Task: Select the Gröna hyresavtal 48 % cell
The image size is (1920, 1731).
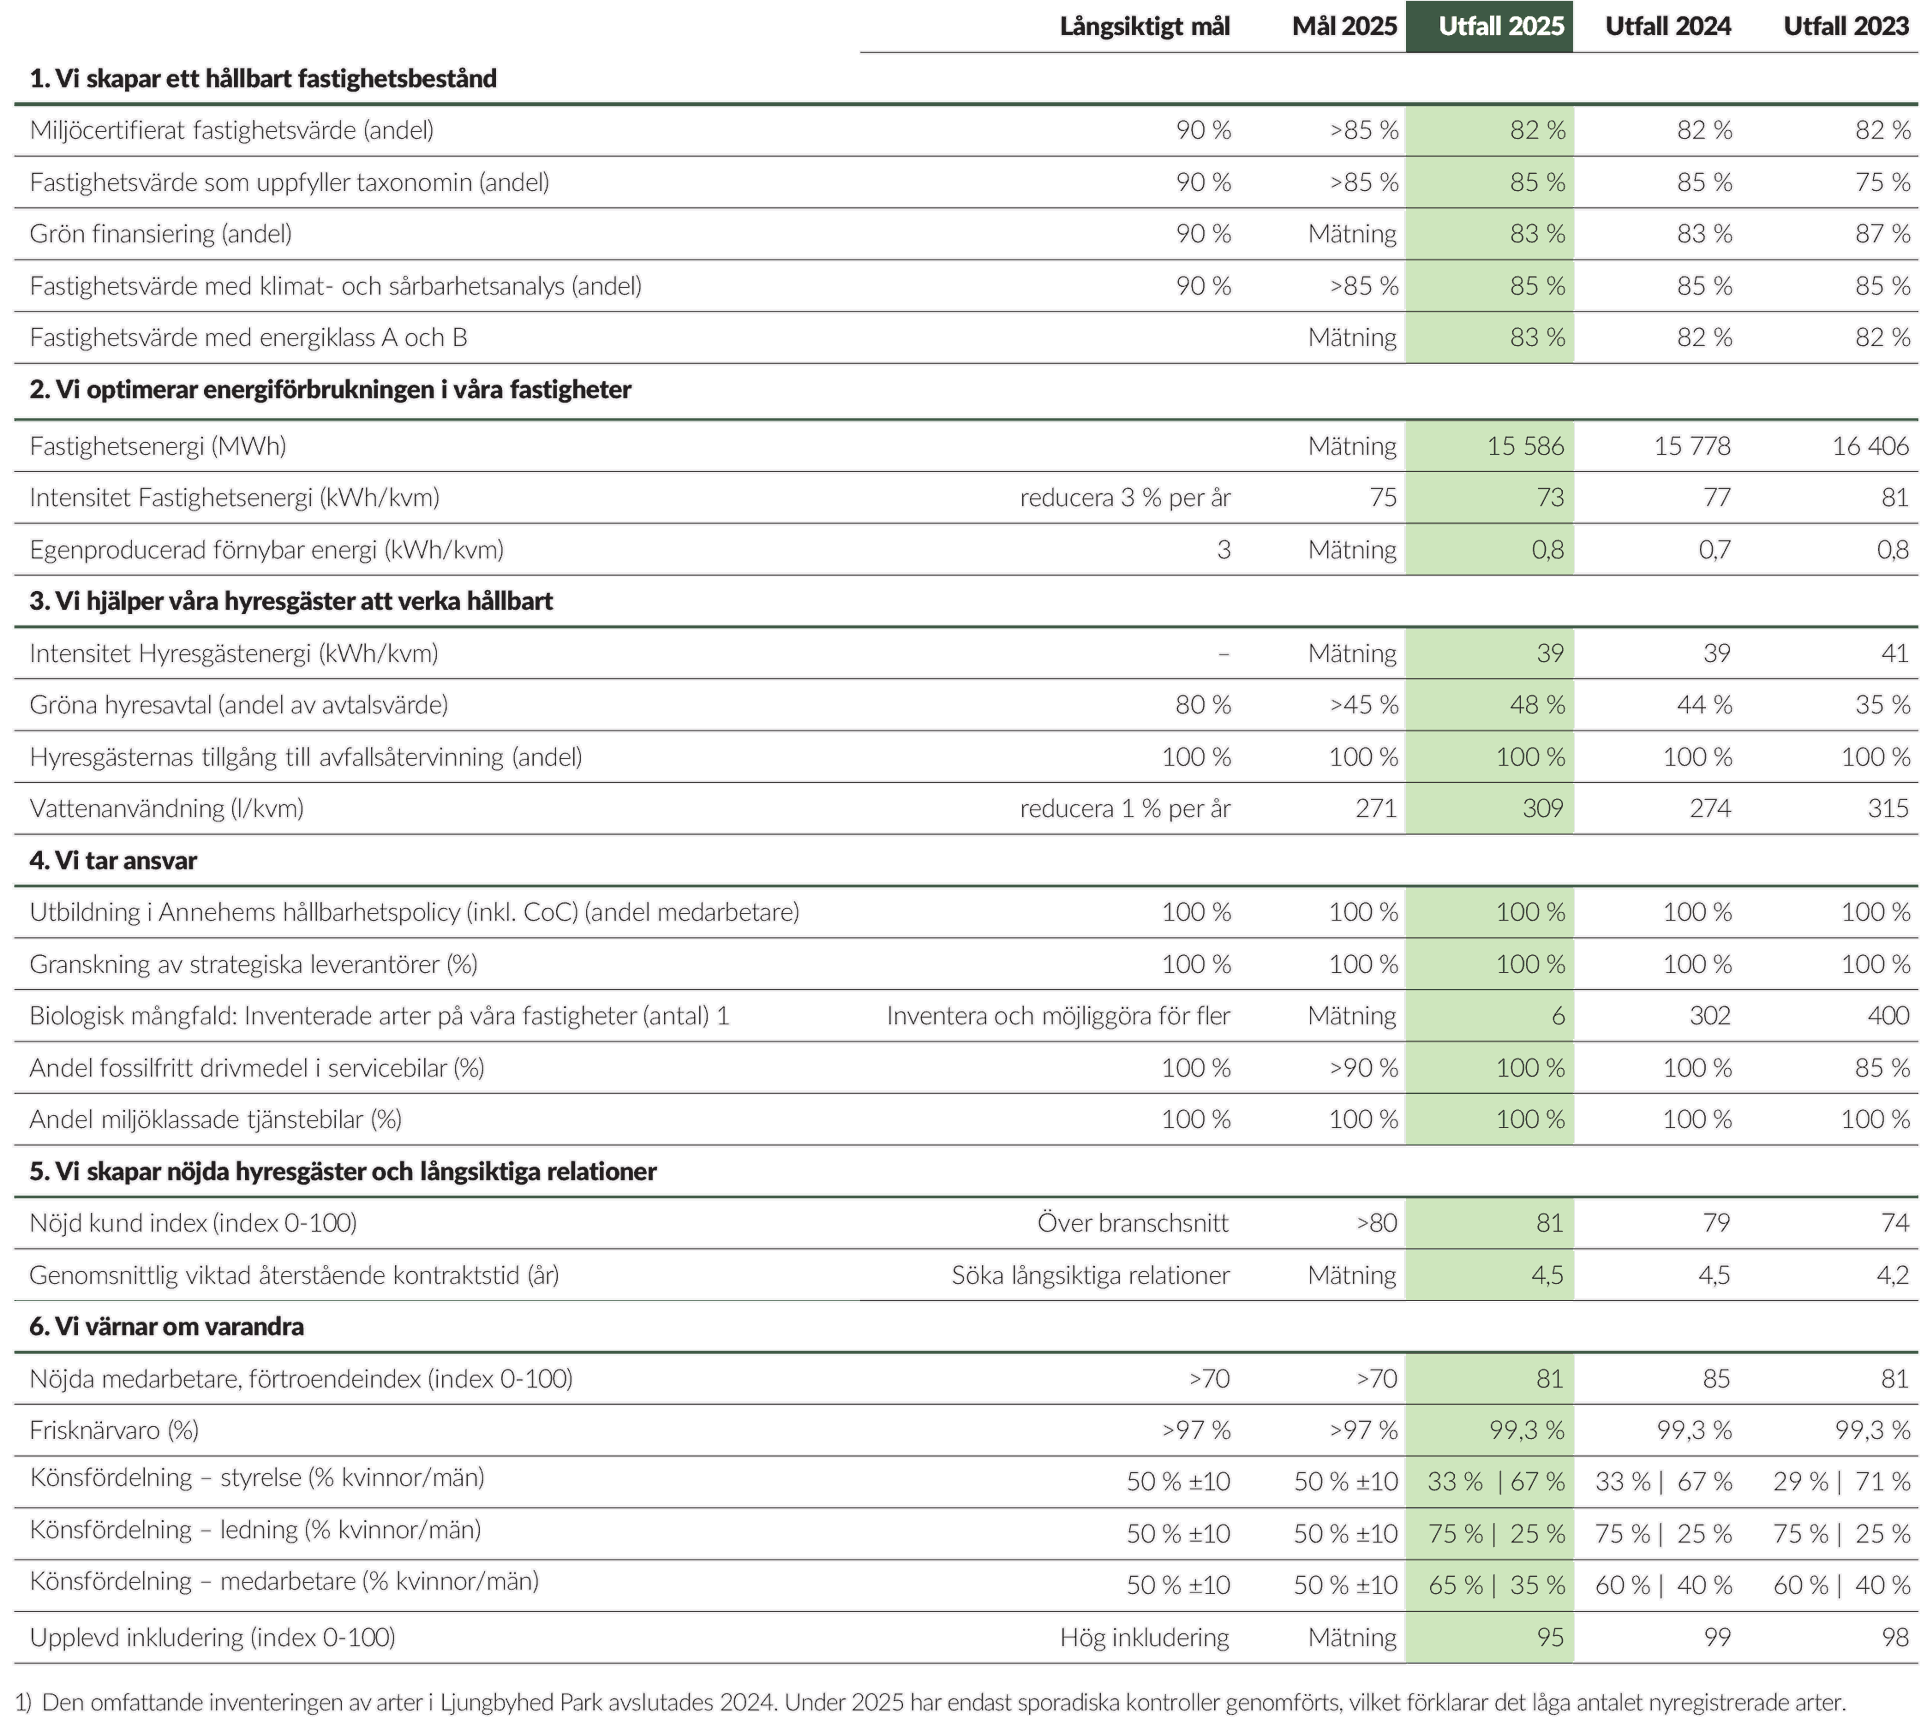Action: [1536, 705]
